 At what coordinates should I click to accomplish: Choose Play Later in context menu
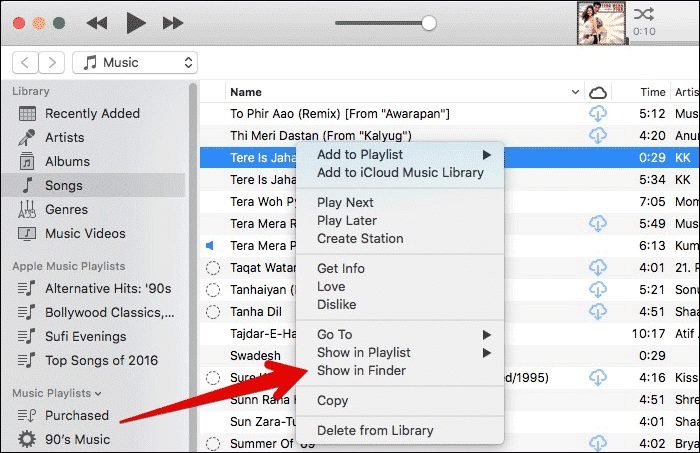pos(400,220)
